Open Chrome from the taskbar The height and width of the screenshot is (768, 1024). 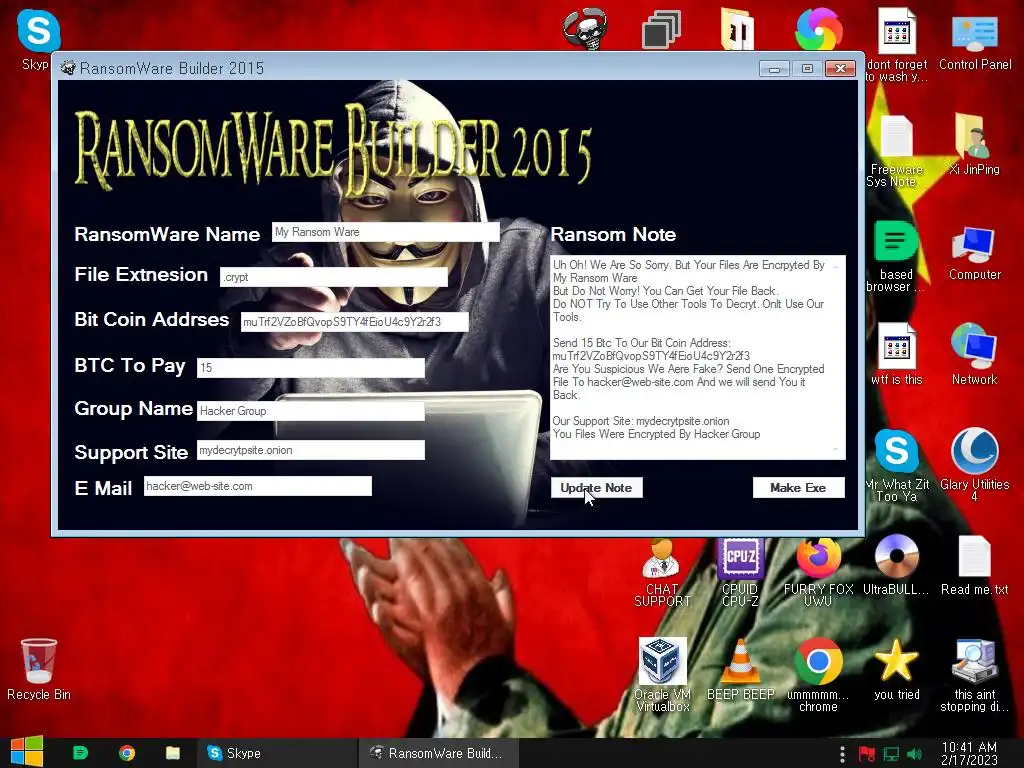pos(127,753)
